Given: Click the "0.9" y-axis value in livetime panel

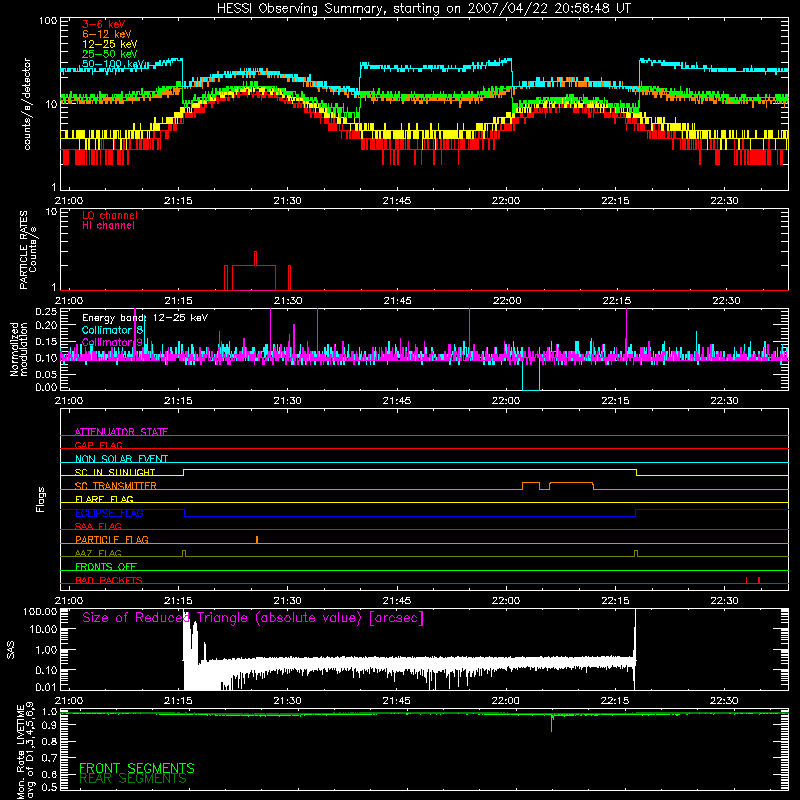Looking at the screenshot, I should tap(49, 727).
